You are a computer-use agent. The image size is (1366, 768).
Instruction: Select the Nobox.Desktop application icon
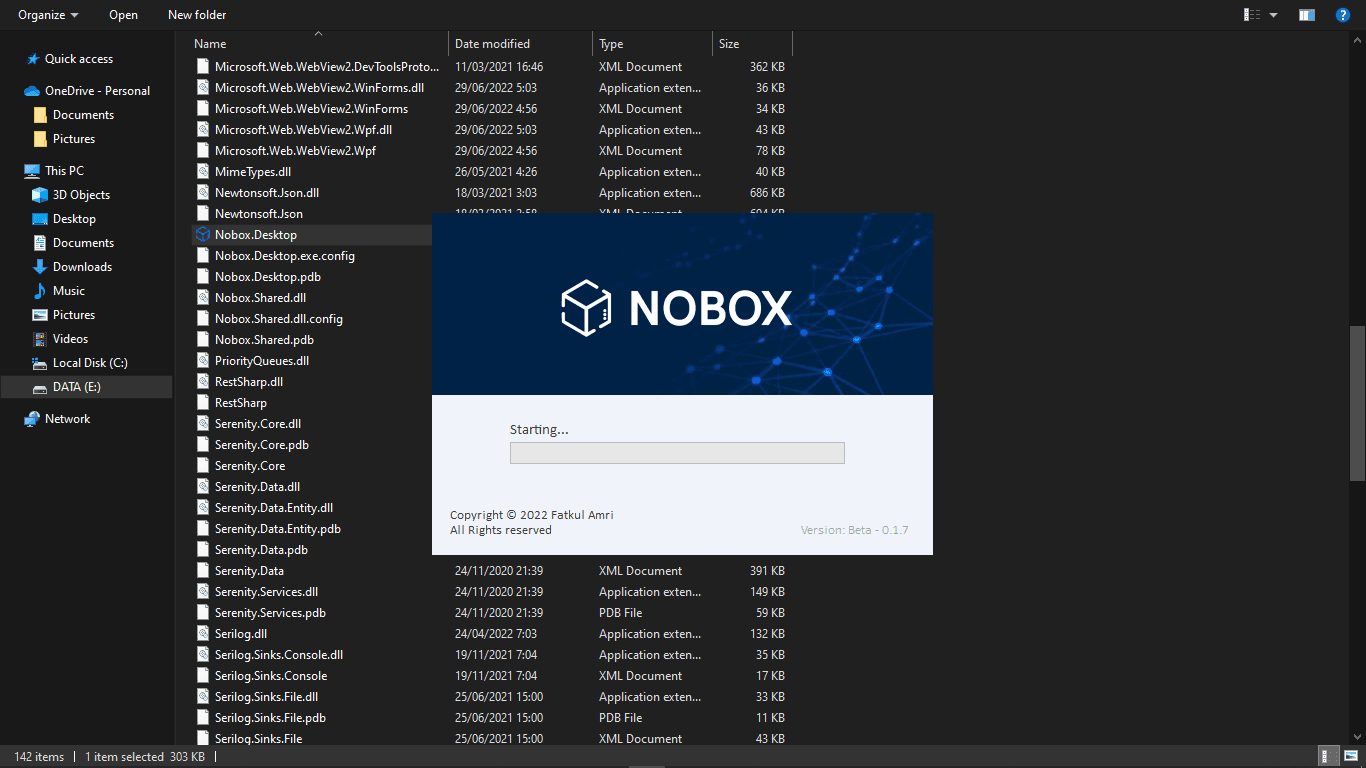click(203, 234)
